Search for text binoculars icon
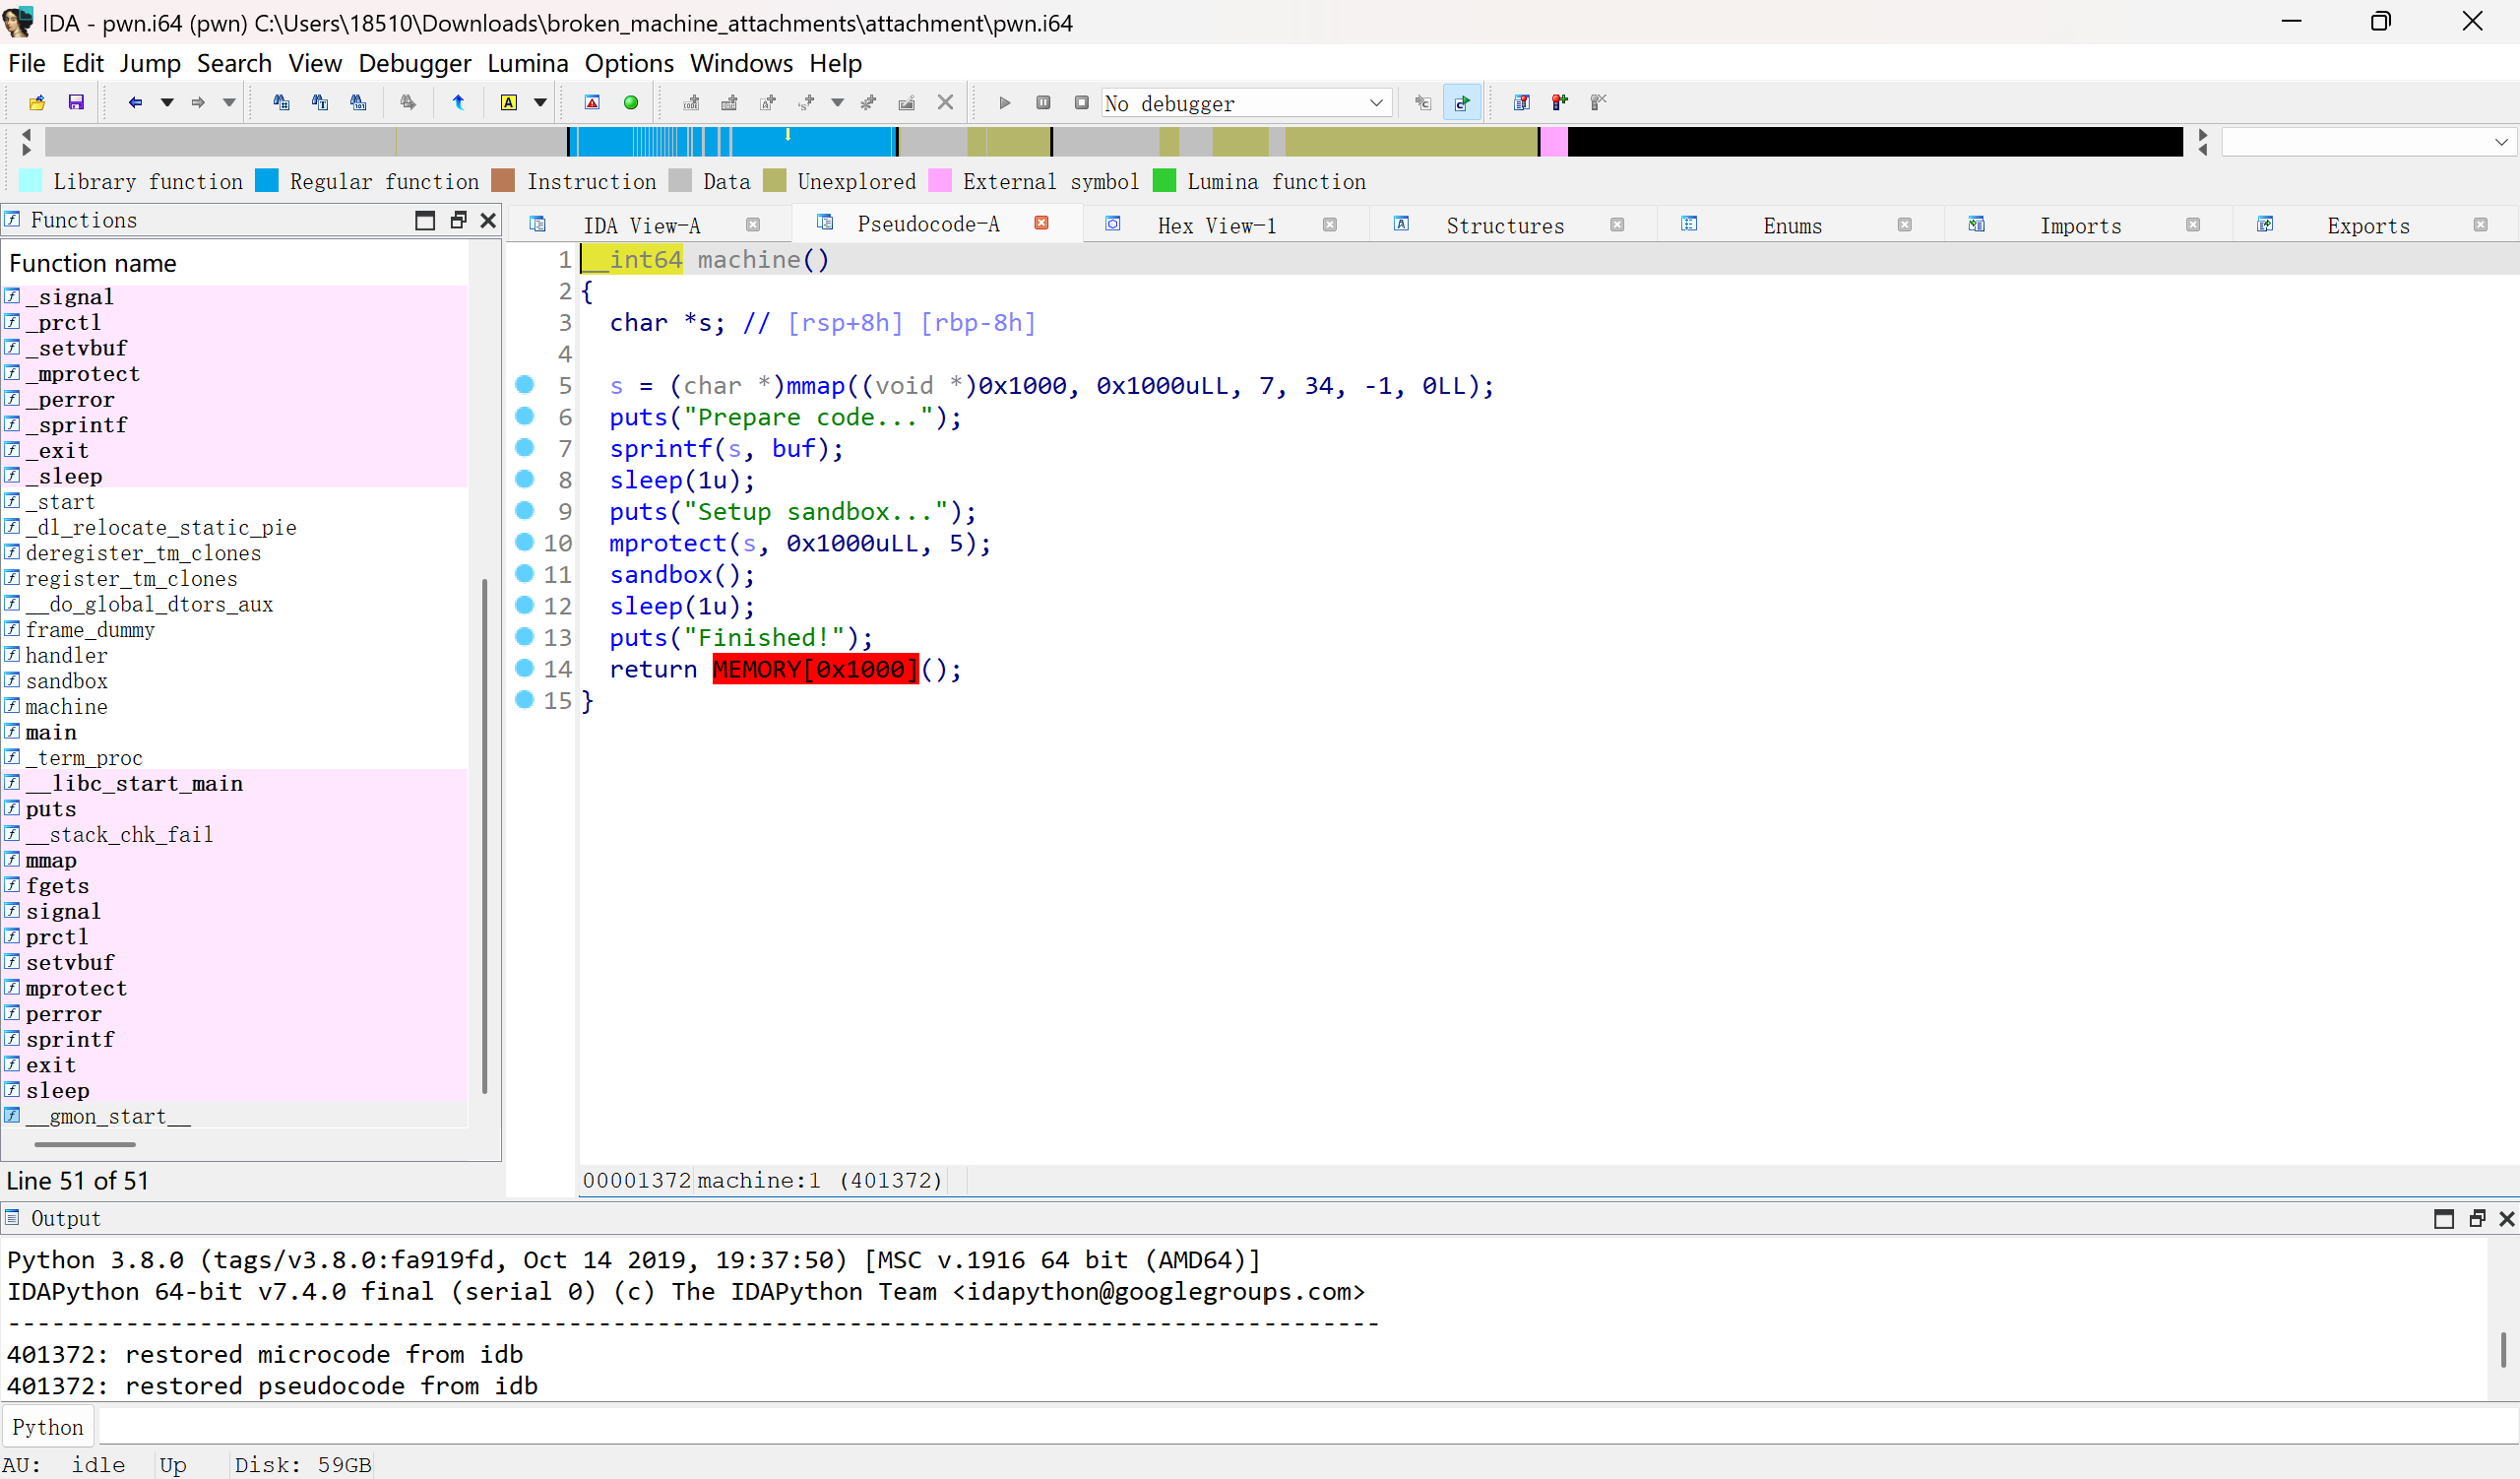The image size is (2520, 1479). (x=320, y=102)
